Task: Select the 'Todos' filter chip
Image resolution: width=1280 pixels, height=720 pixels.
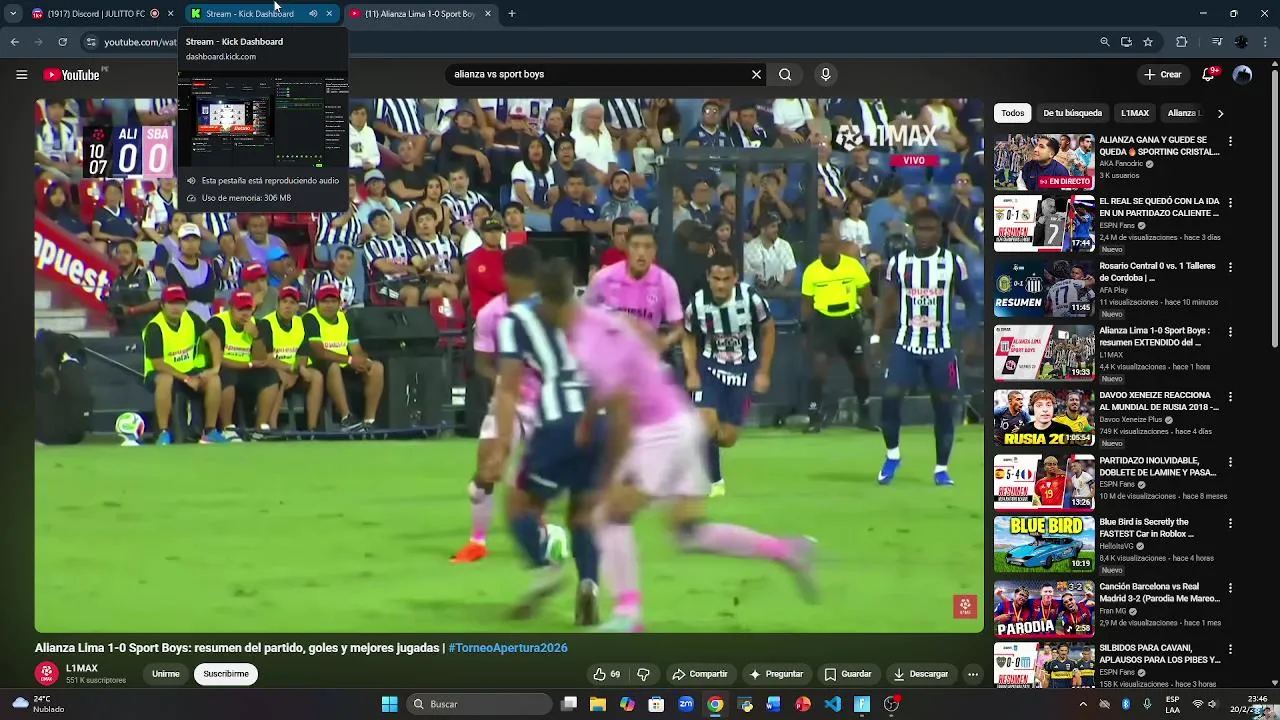Action: pyautogui.click(x=1013, y=113)
